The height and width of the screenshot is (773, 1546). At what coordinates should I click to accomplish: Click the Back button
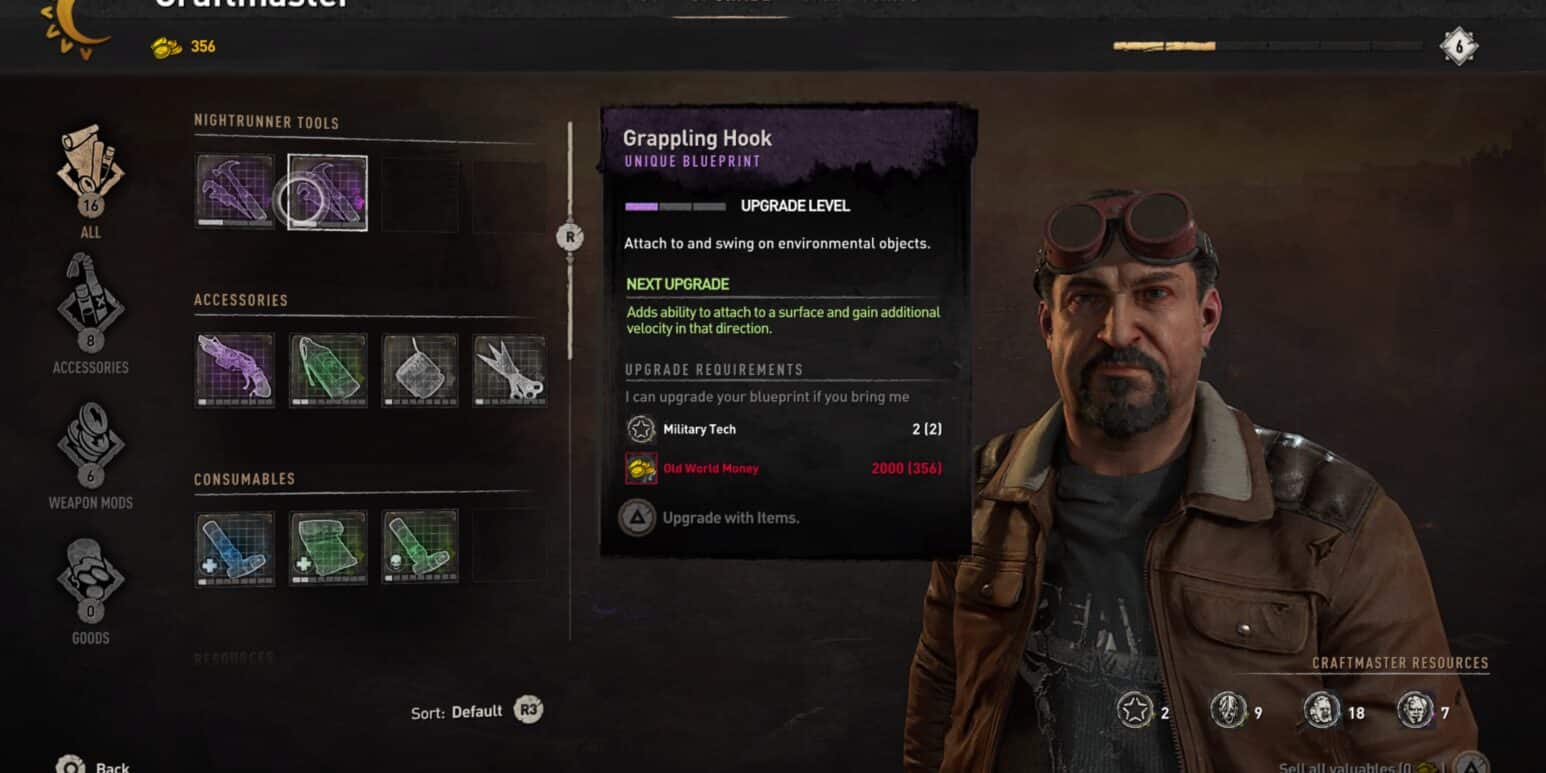pos(93,766)
